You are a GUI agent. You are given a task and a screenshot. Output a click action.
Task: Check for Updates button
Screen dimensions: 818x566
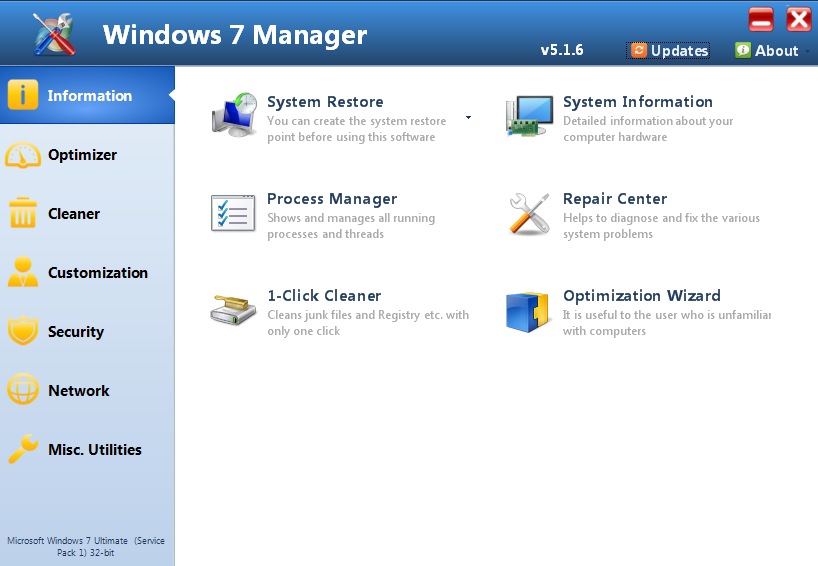[x=669, y=50]
